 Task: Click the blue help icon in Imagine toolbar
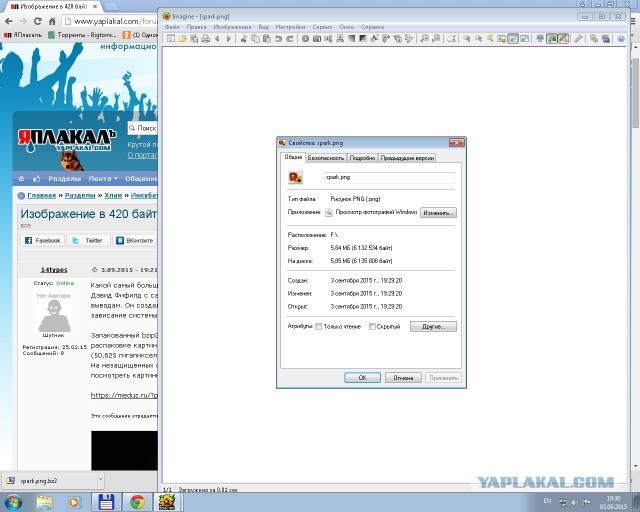point(621,38)
